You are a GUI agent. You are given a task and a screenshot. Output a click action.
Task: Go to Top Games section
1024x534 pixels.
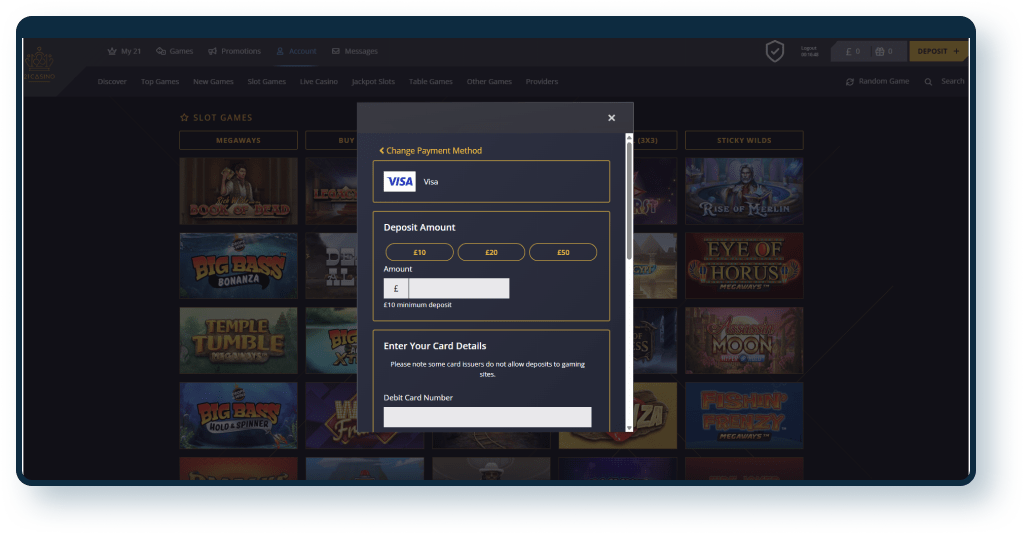[160, 82]
